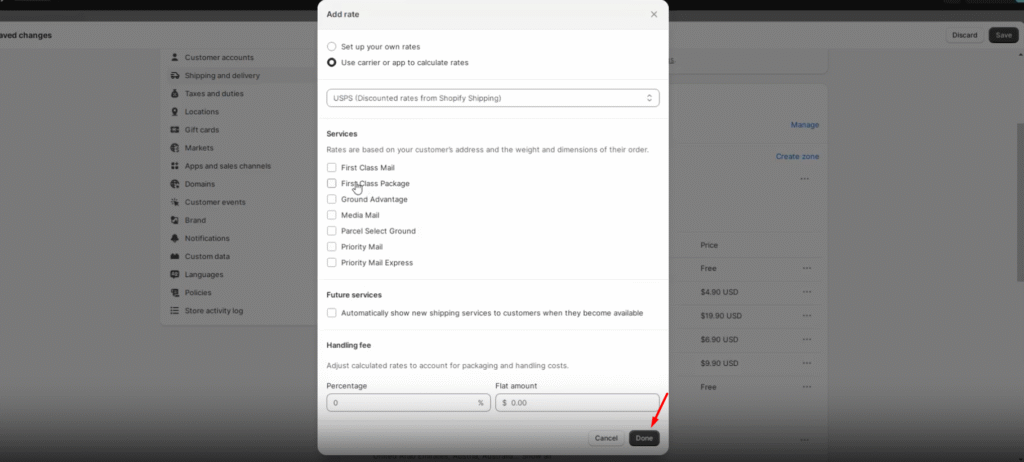The image size is (1024, 462).
Task: Check the First Class Package service
Action: [332, 184]
